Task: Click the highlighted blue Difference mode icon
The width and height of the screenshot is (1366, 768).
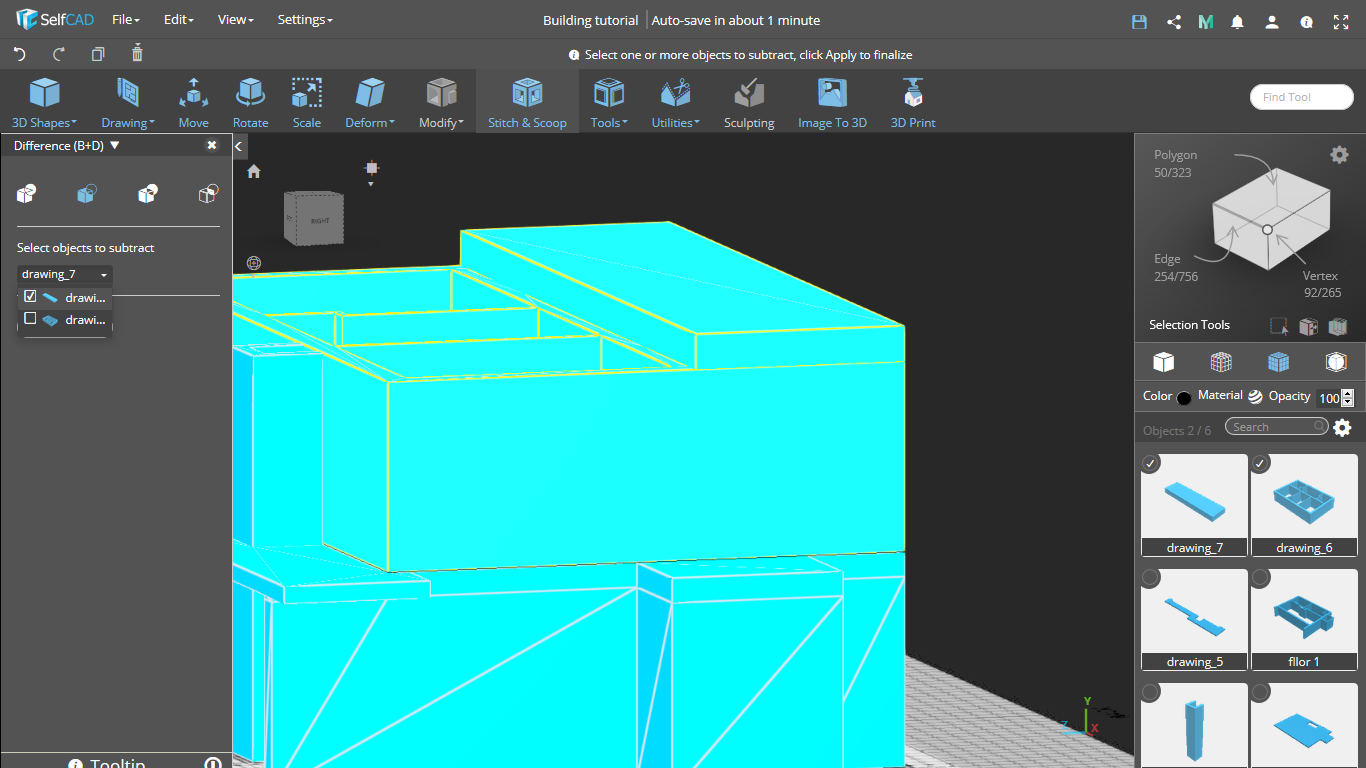Action: click(x=87, y=193)
